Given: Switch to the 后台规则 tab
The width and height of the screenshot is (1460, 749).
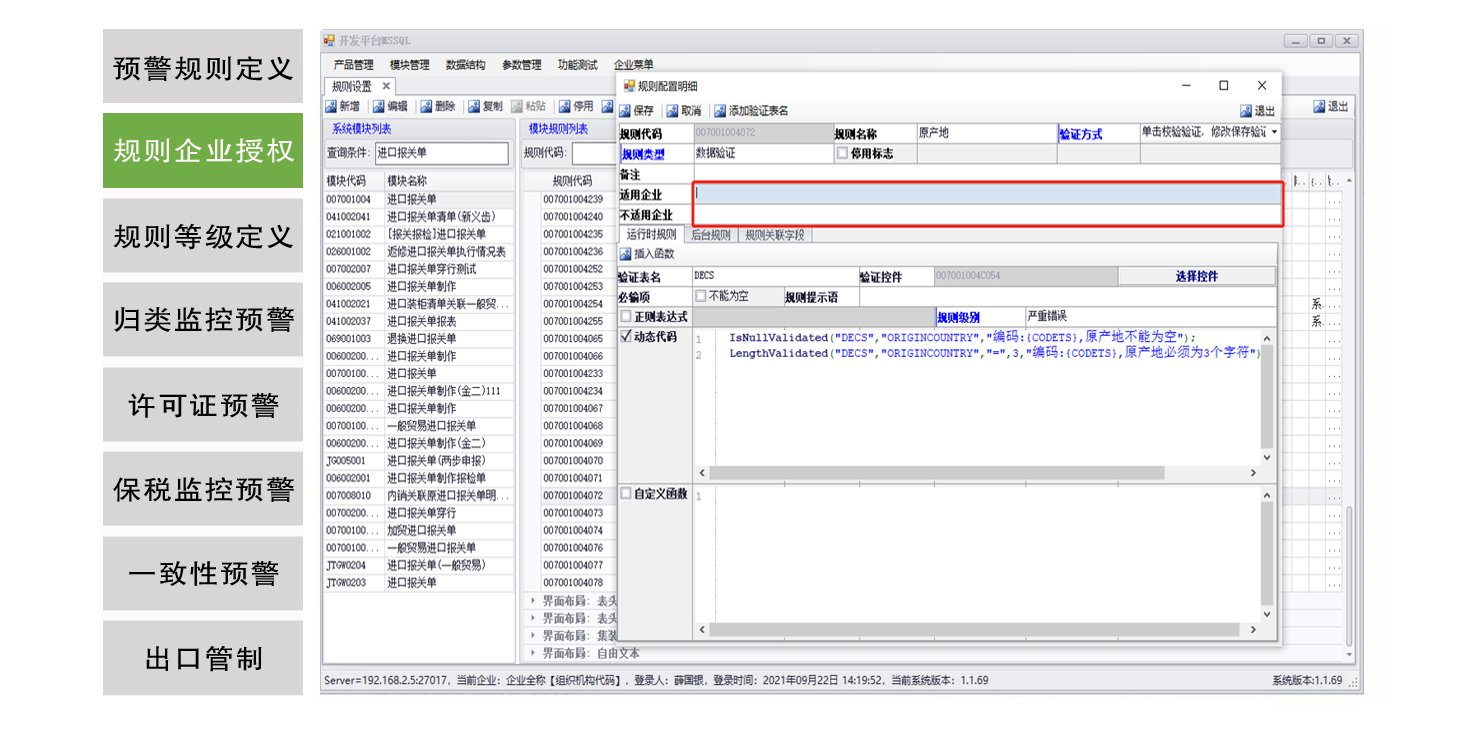Looking at the screenshot, I should pos(711,235).
